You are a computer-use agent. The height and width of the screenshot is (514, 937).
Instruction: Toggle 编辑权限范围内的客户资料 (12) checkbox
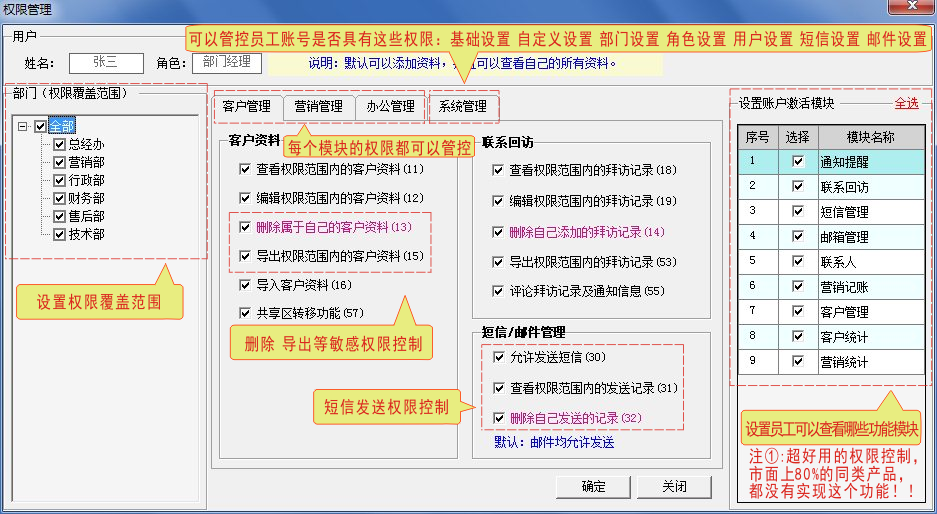[x=244, y=198]
